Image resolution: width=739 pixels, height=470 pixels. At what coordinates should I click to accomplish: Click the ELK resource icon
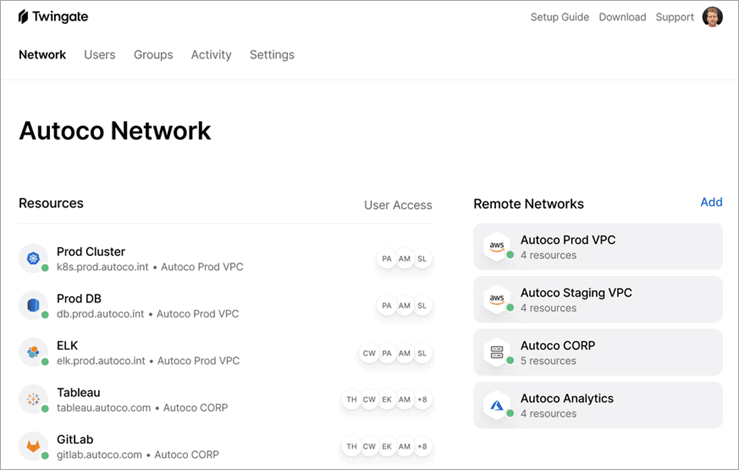(x=33, y=353)
